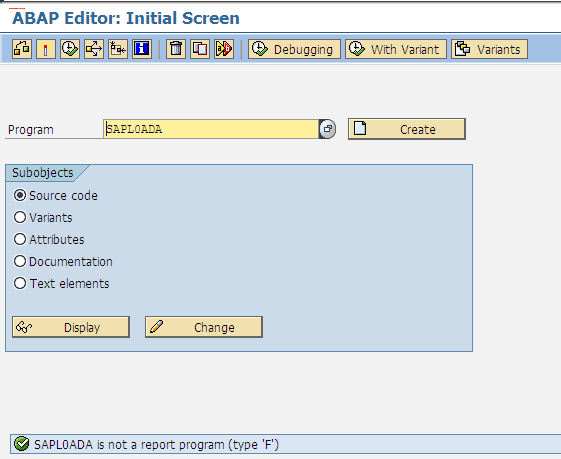Select the Documentation radio button
561x459 pixels.
(x=20, y=261)
